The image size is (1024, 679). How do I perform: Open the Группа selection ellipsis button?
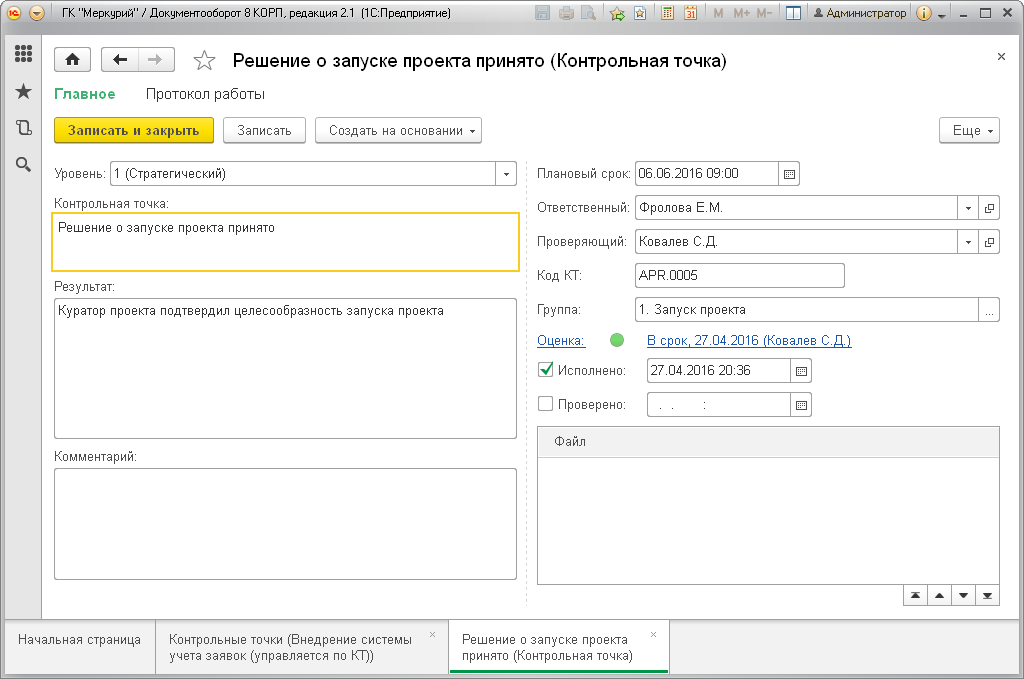(x=989, y=309)
